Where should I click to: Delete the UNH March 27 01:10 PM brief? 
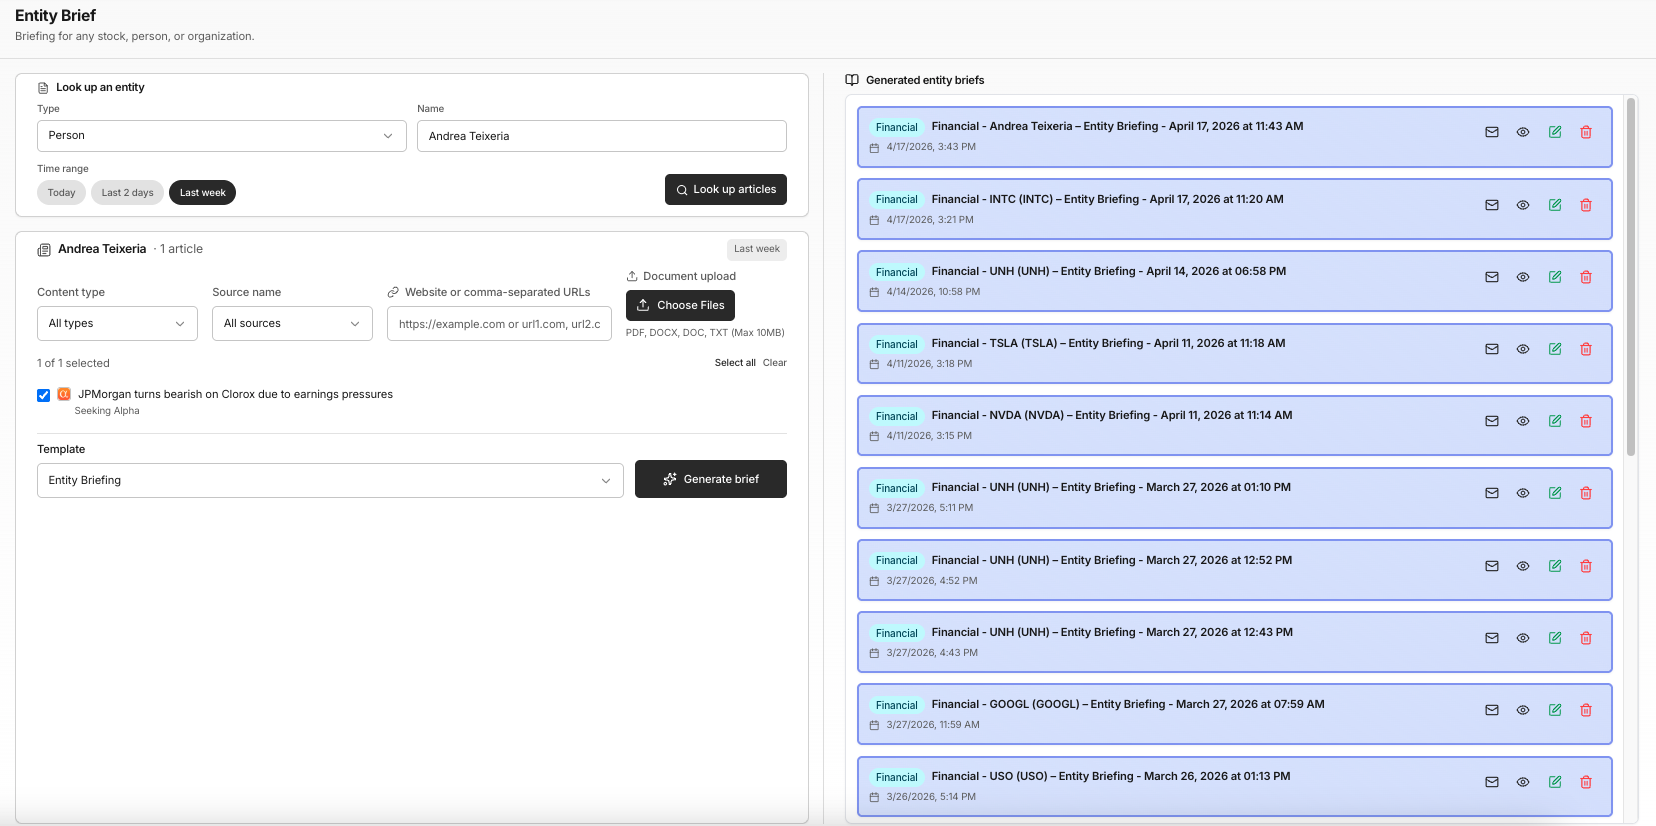click(1586, 493)
